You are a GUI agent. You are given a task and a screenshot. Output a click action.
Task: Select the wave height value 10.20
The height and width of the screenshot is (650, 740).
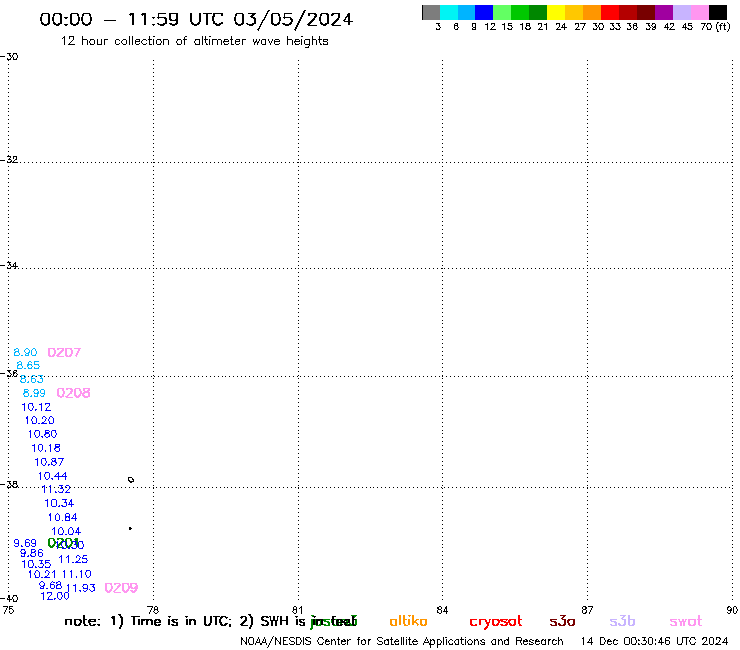point(40,420)
